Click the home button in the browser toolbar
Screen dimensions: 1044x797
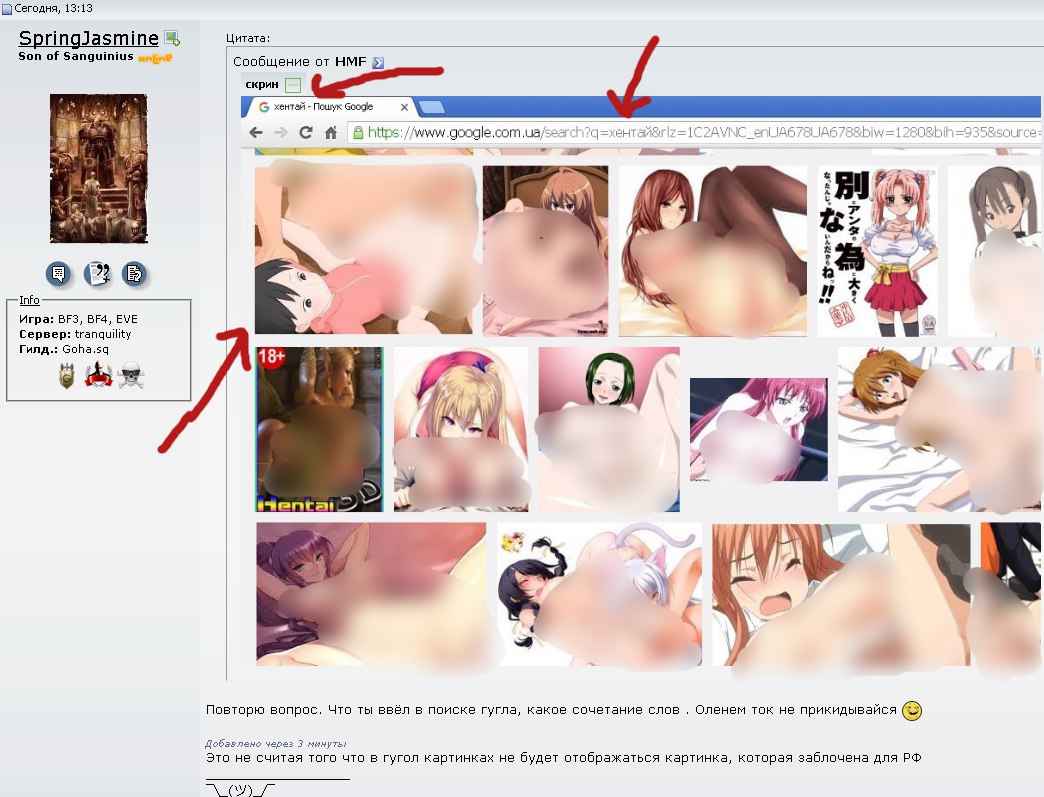click(x=330, y=132)
